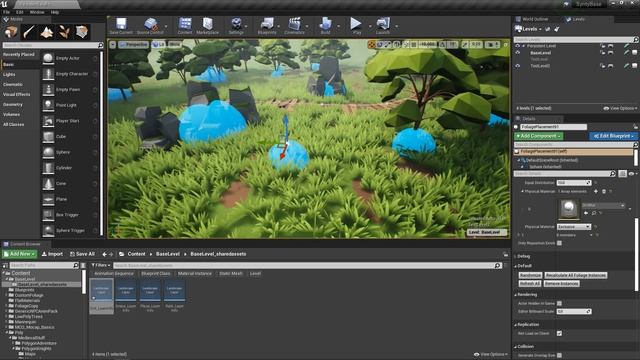Screen dimensions: 640x360
Task: Select the Place mode icon
Action: coord(11,32)
